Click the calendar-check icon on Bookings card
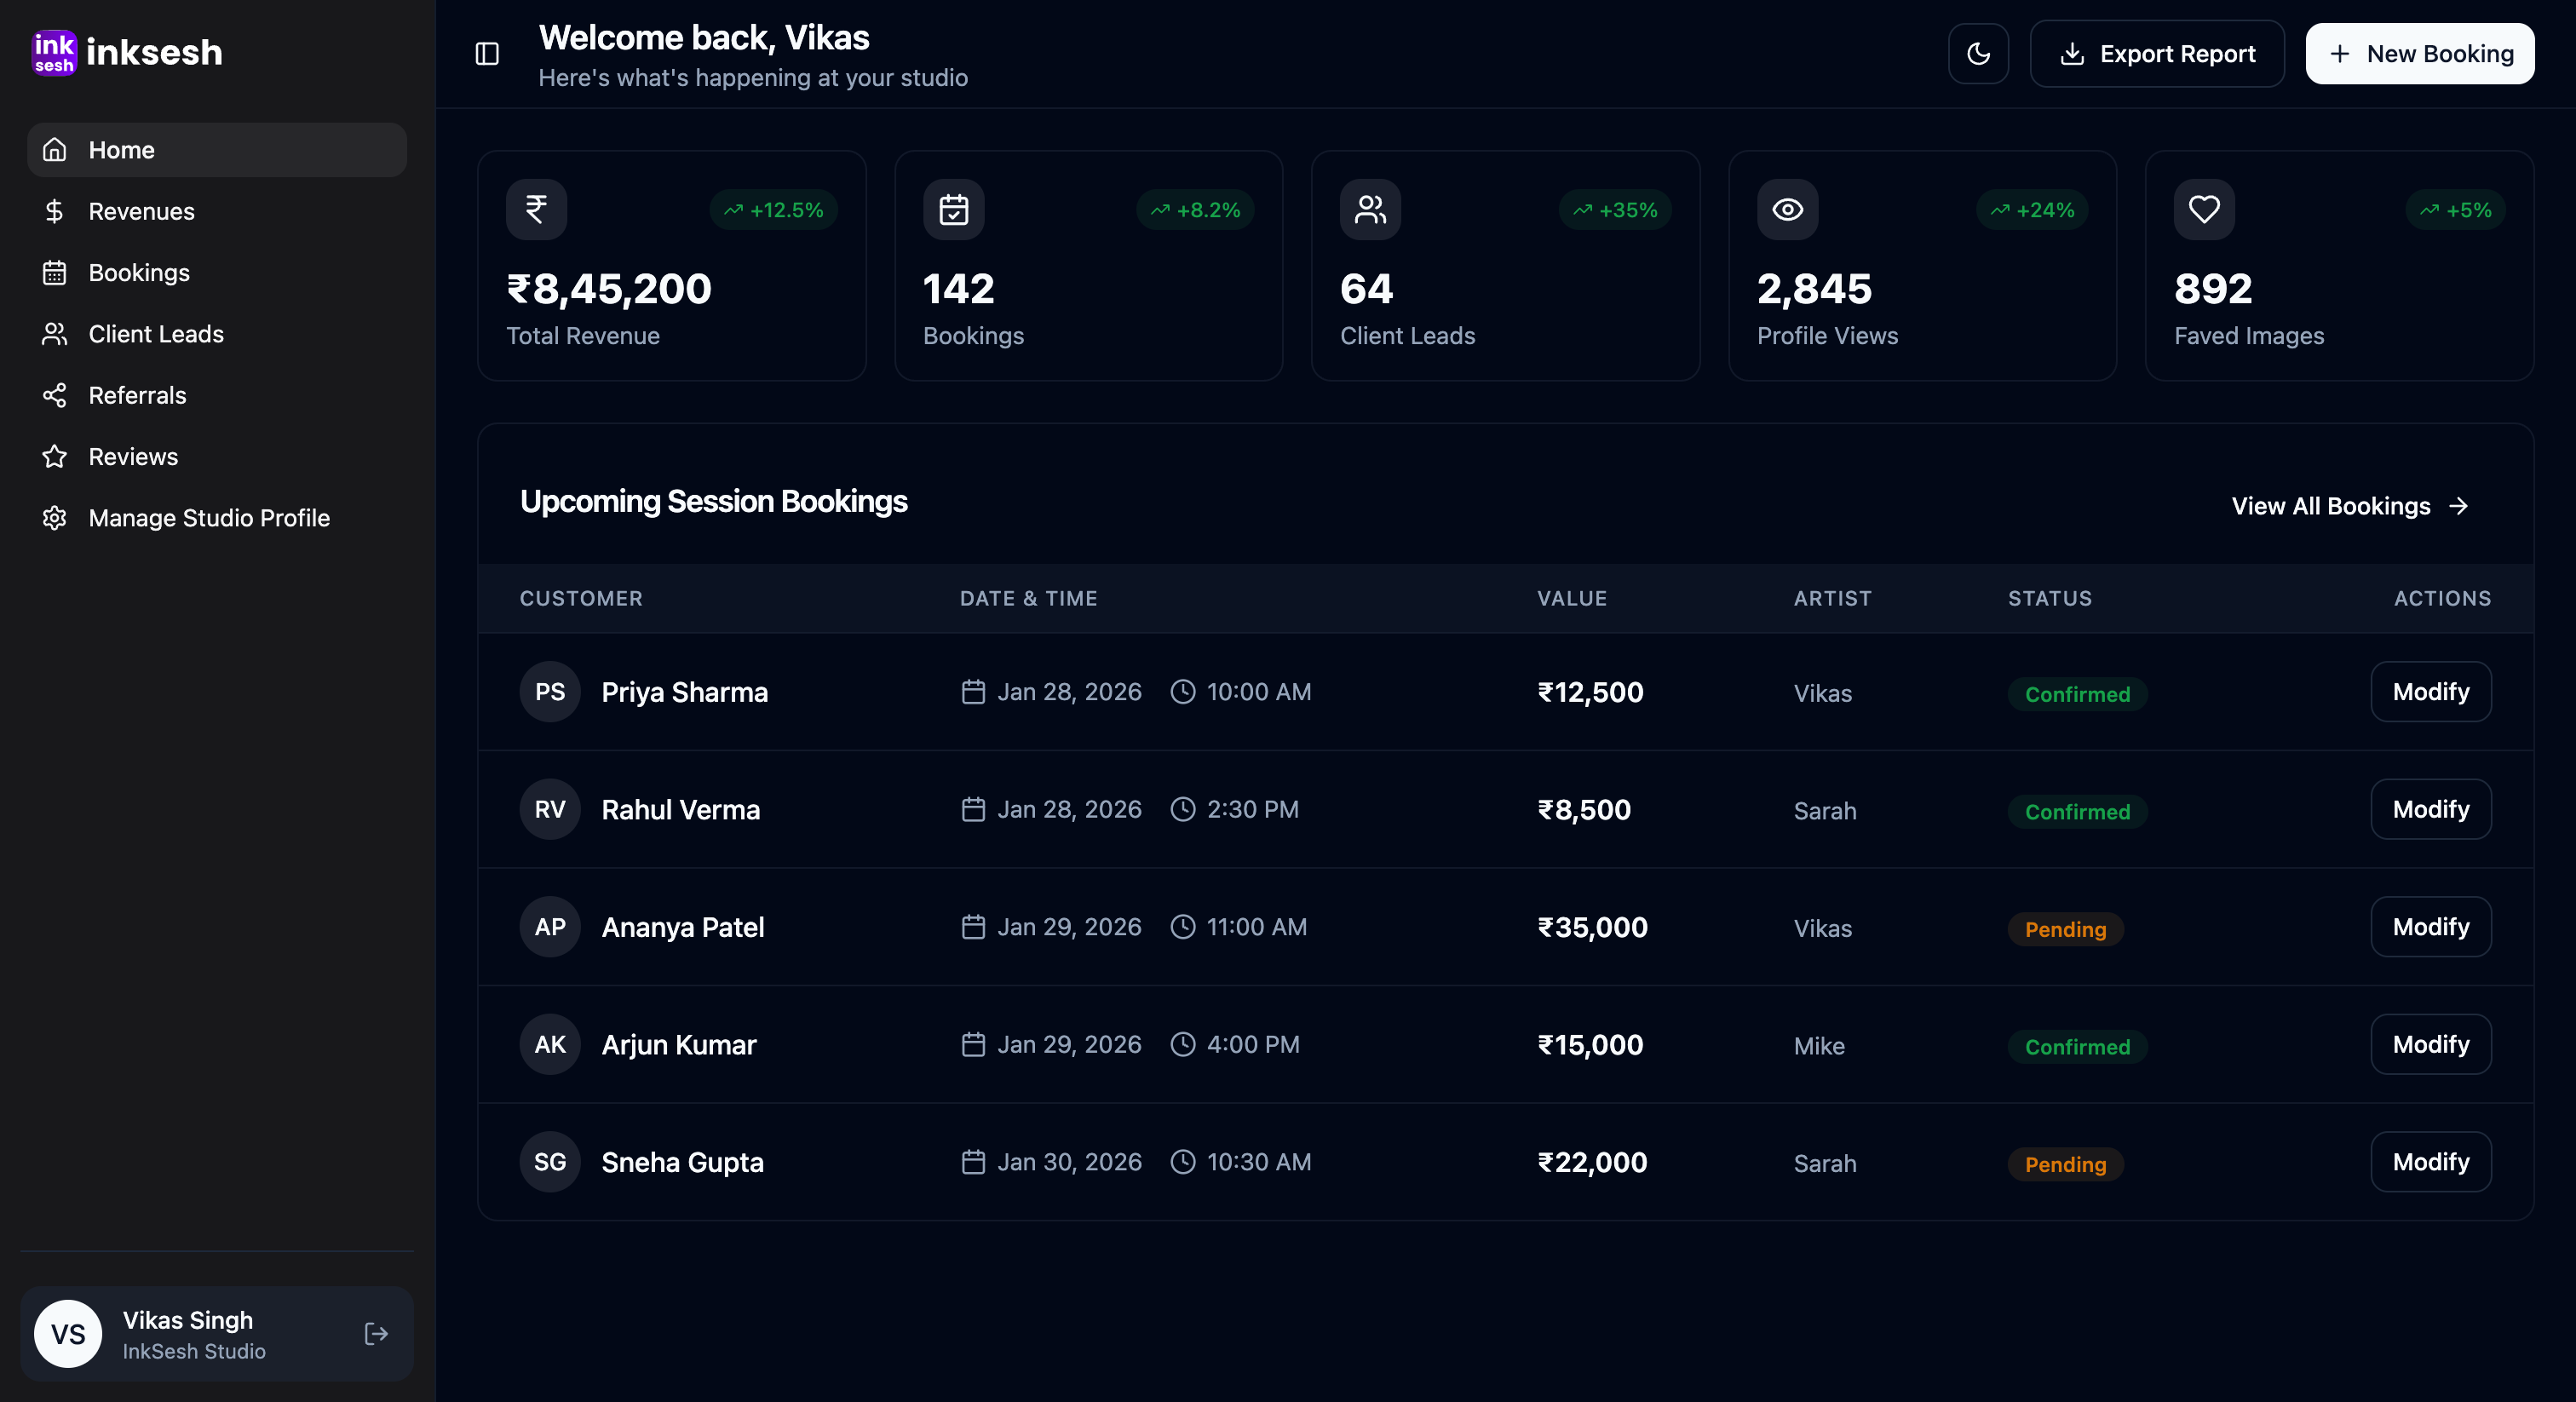This screenshot has width=2576, height=1402. [953, 210]
